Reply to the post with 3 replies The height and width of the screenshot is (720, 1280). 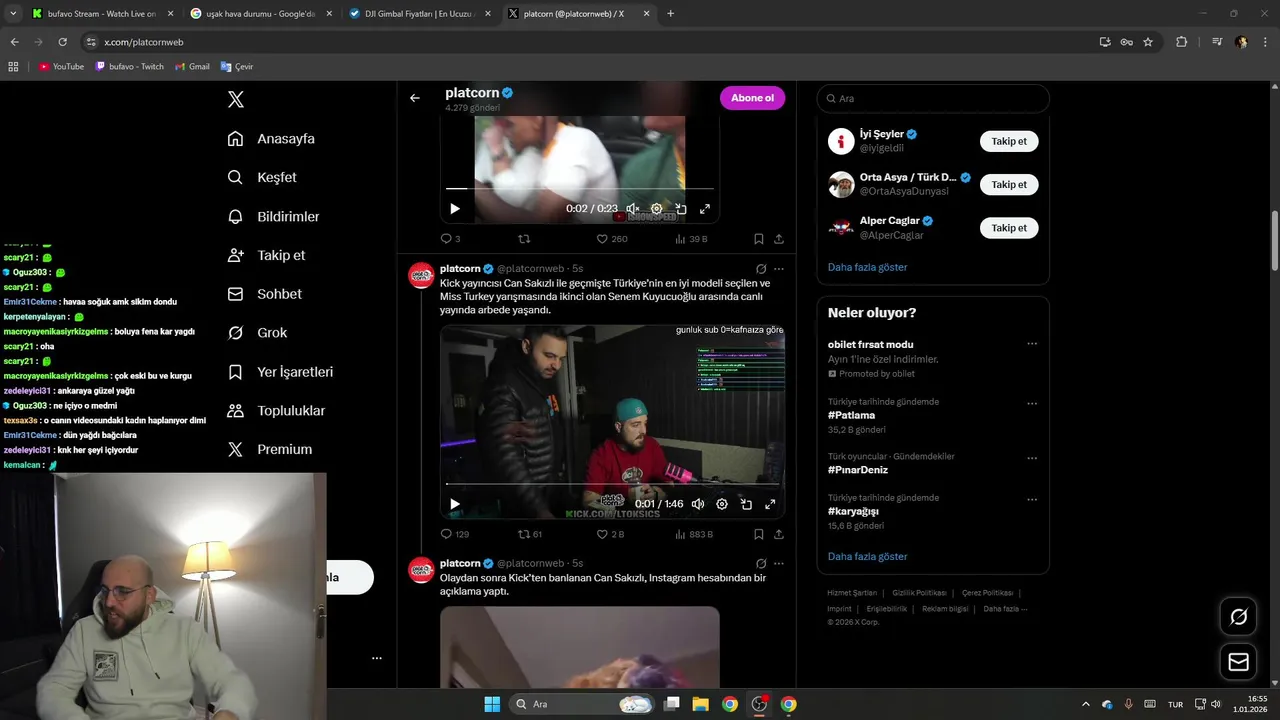click(x=451, y=239)
